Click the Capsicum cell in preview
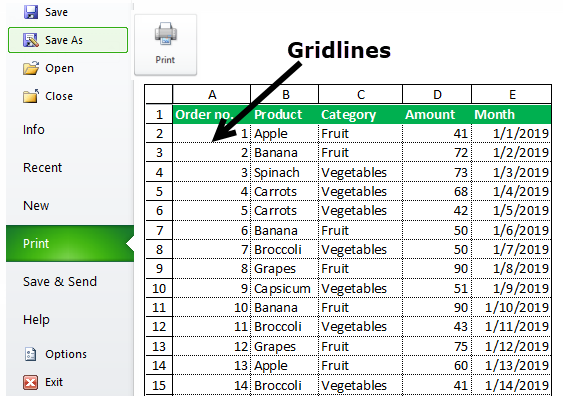This screenshot has width=563, height=396. coord(284,288)
